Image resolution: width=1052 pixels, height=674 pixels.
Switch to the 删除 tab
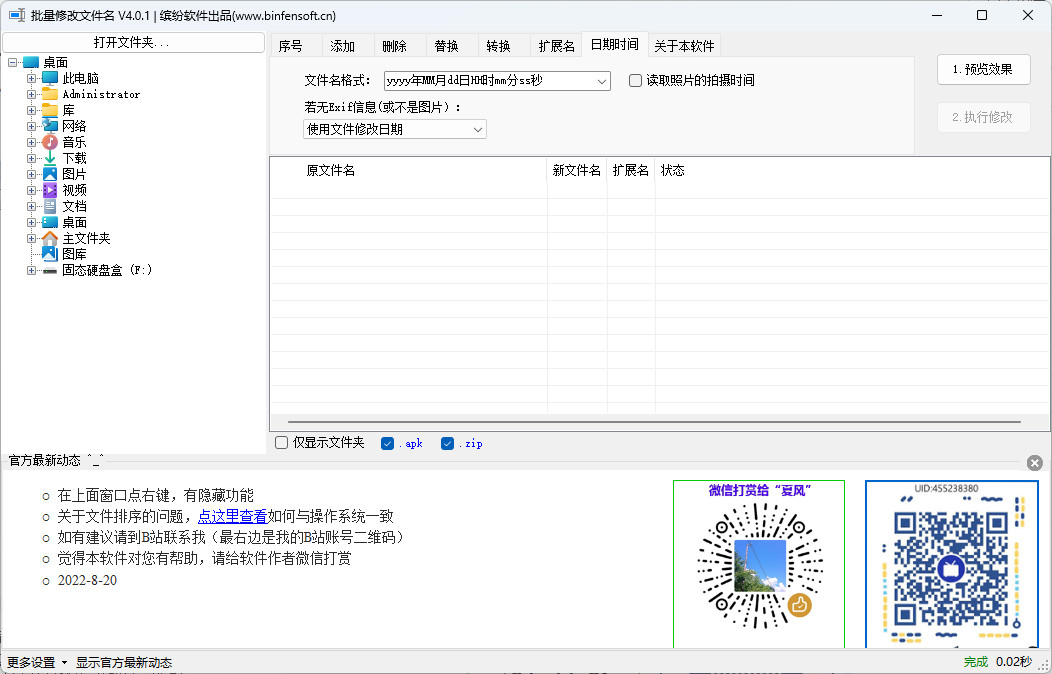click(400, 46)
